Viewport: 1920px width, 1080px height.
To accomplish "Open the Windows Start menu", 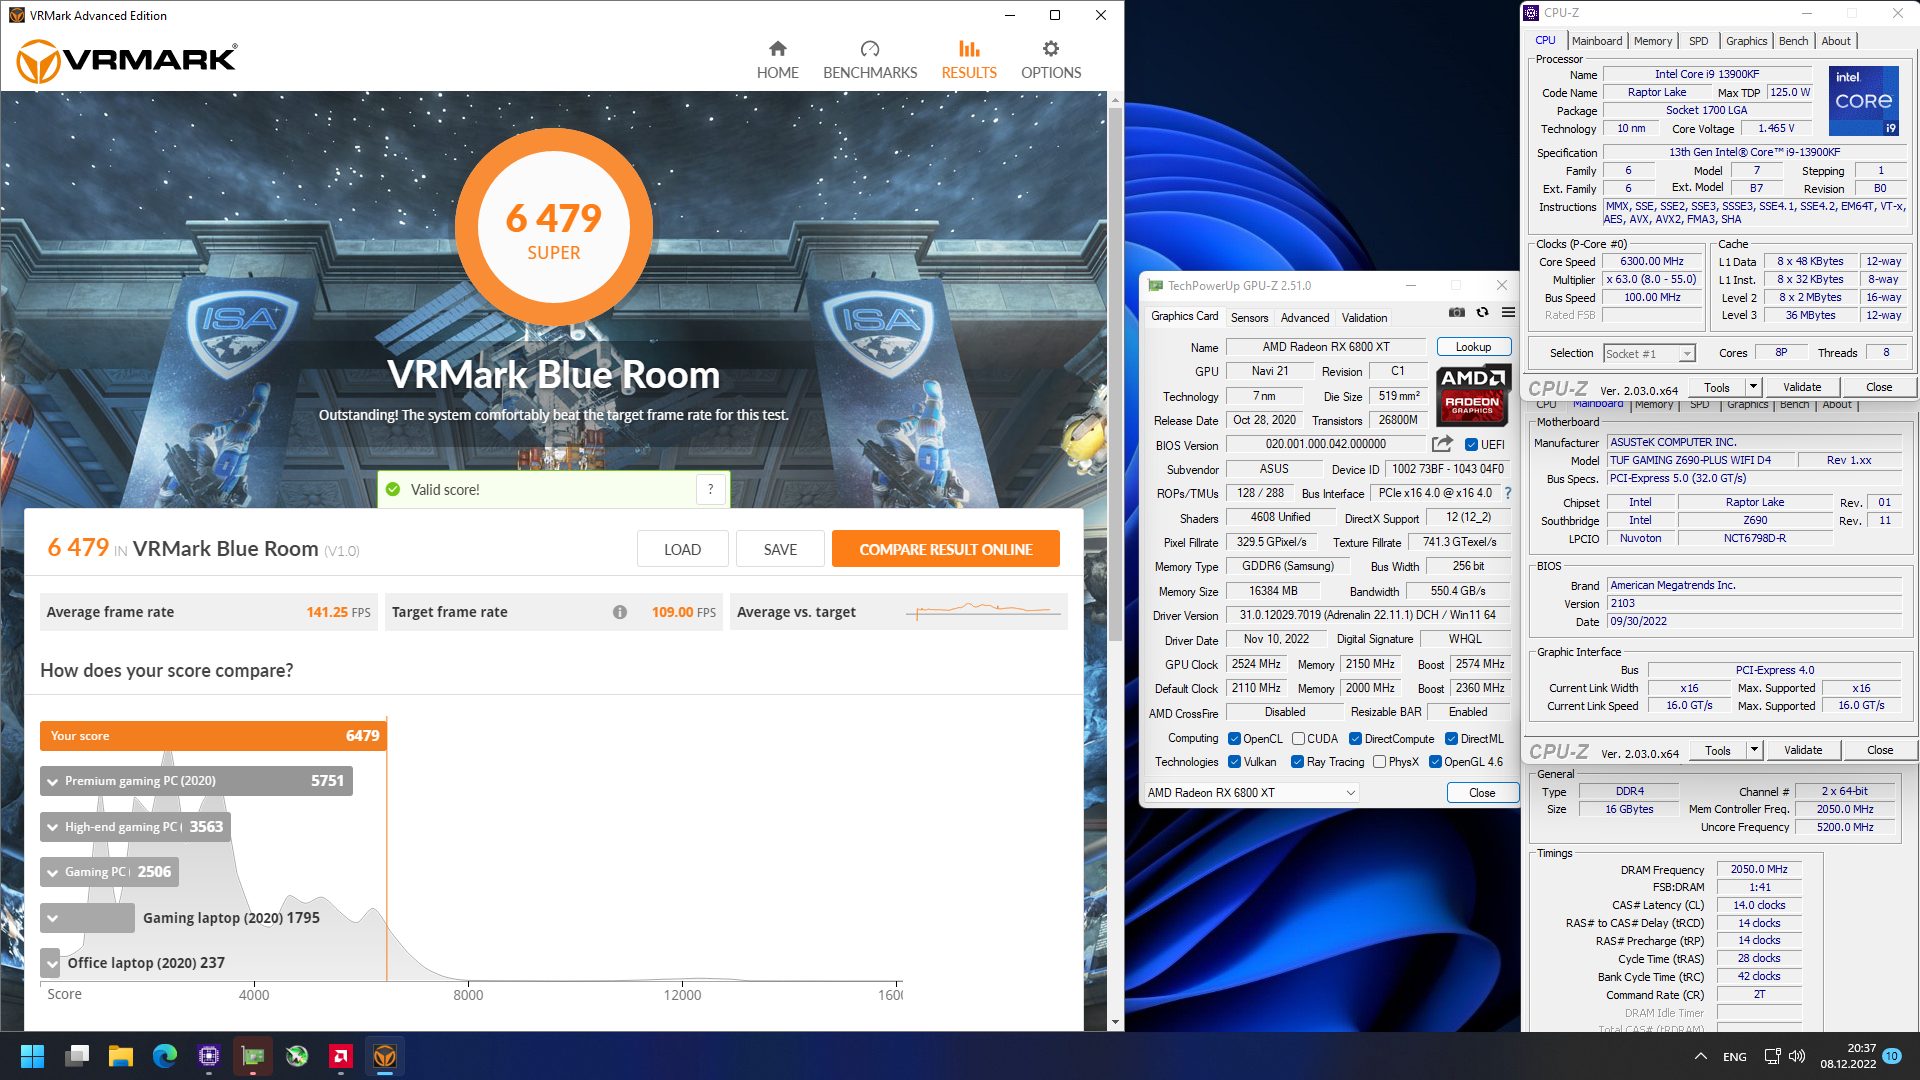I will [32, 1056].
